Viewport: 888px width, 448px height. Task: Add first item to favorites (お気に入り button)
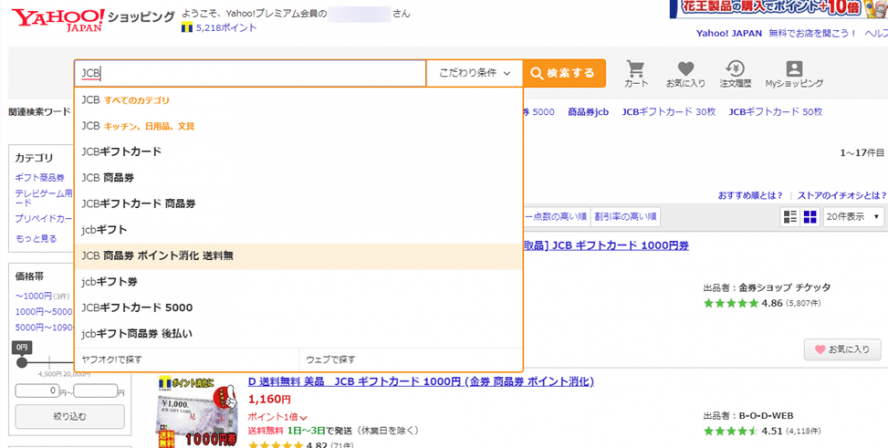[842, 350]
